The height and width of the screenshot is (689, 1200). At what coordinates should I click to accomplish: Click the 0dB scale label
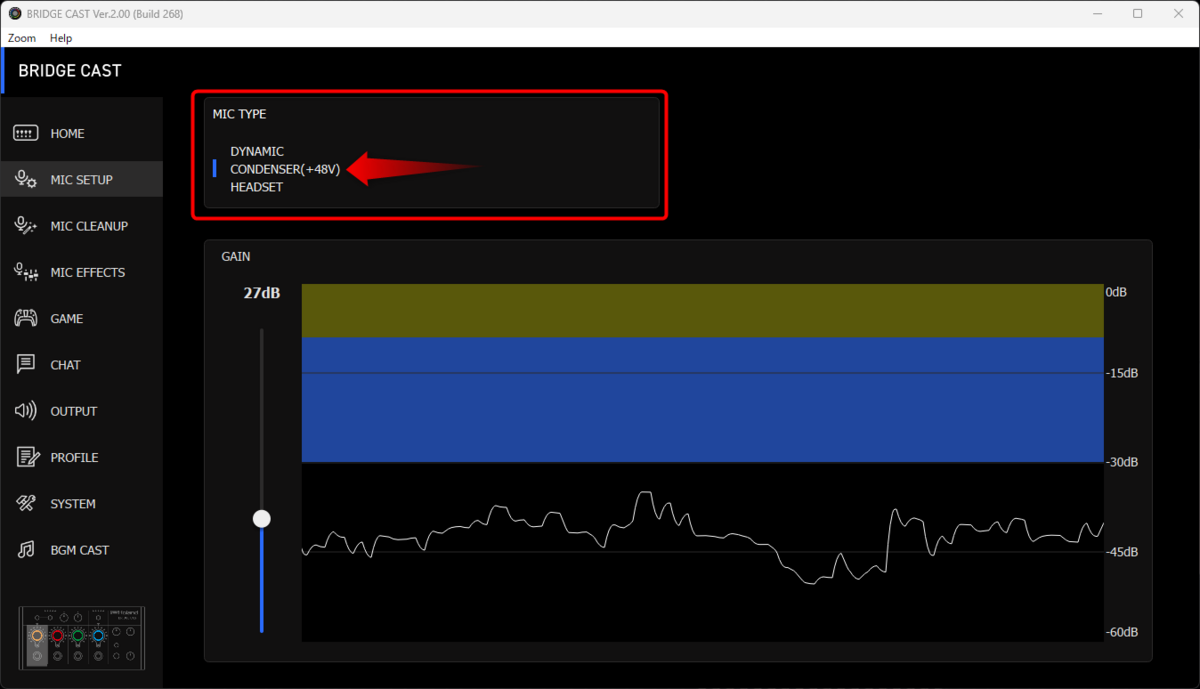point(1116,292)
